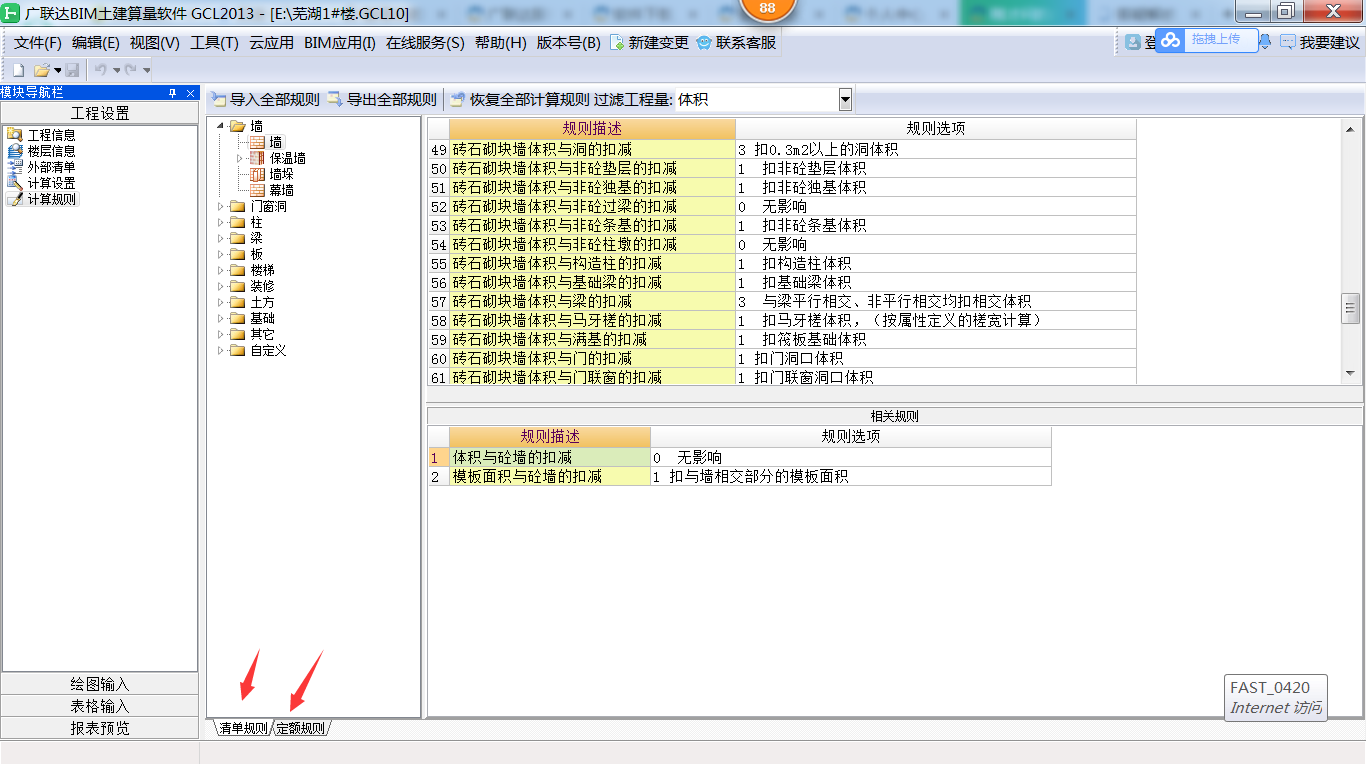Screen dimensions: 1366x764
Task: Expand the 装修 tree node
Action: [x=221, y=286]
